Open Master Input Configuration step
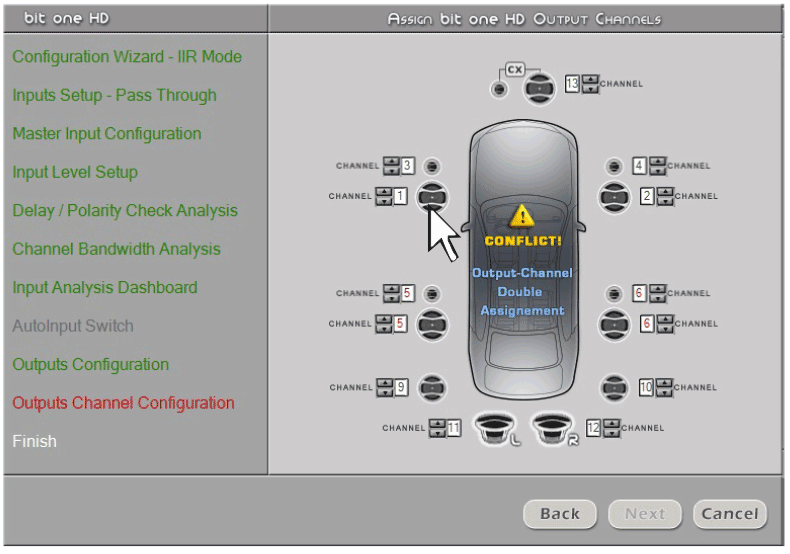The image size is (790, 554). [107, 133]
